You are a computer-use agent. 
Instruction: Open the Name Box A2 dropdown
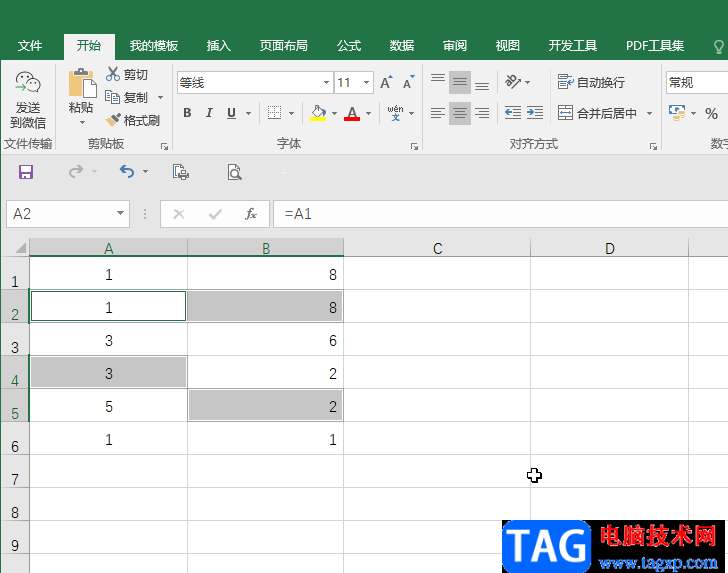tap(120, 213)
